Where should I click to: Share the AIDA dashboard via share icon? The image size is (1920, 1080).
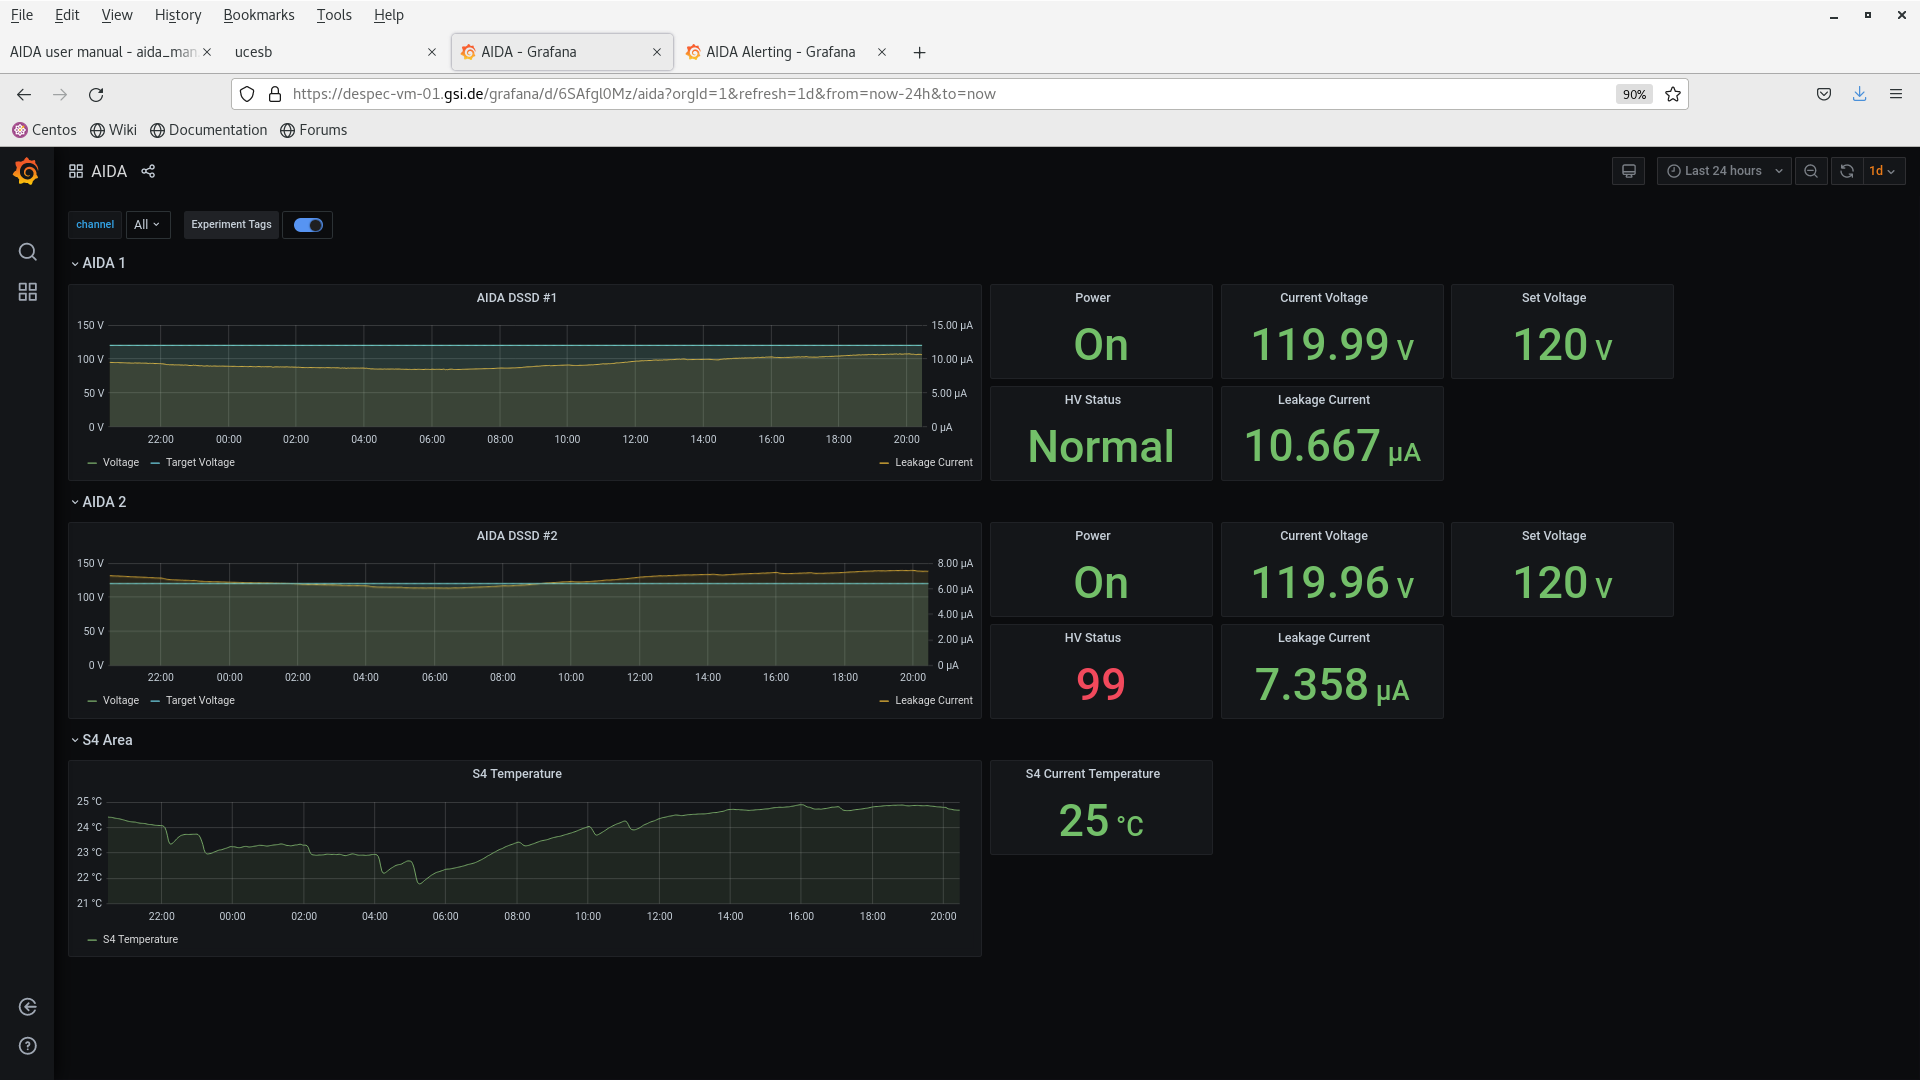[148, 171]
